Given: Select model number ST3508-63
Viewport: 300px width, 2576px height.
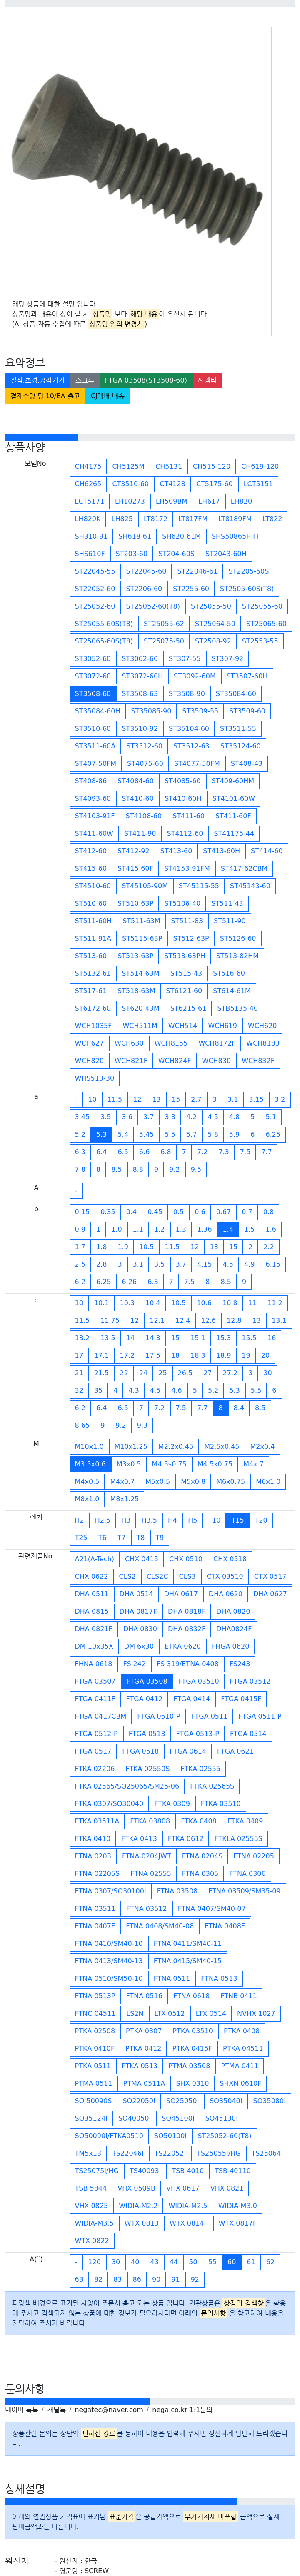Looking at the screenshot, I should 140,693.
